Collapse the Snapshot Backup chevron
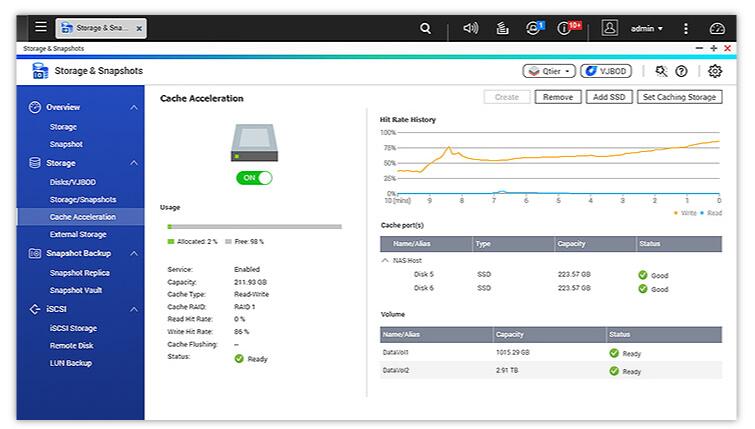Viewport: 755px width, 429px height. 134,253
